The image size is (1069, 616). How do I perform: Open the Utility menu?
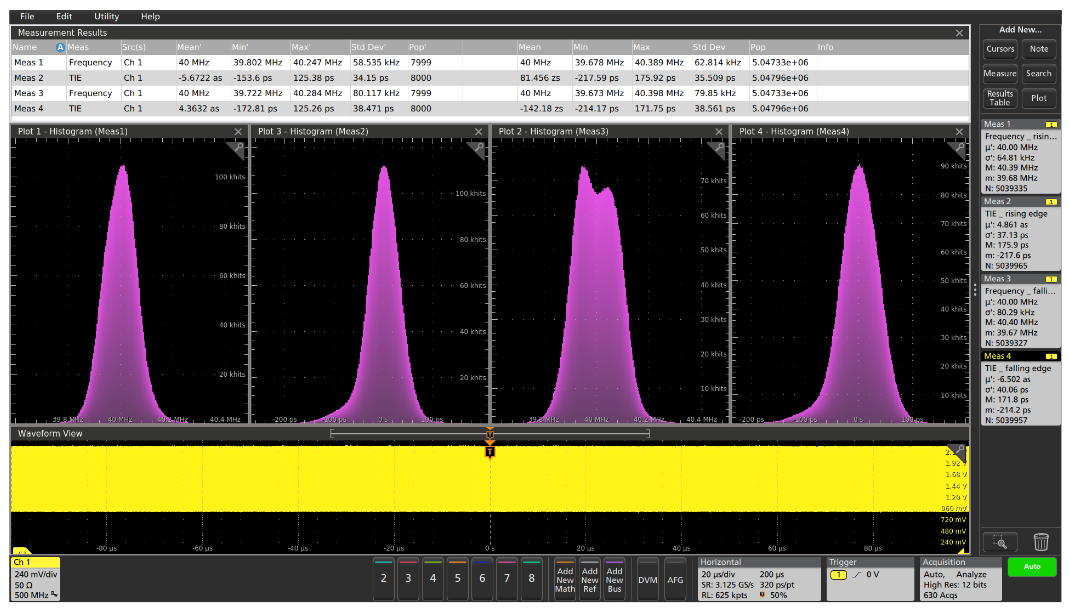pos(105,16)
